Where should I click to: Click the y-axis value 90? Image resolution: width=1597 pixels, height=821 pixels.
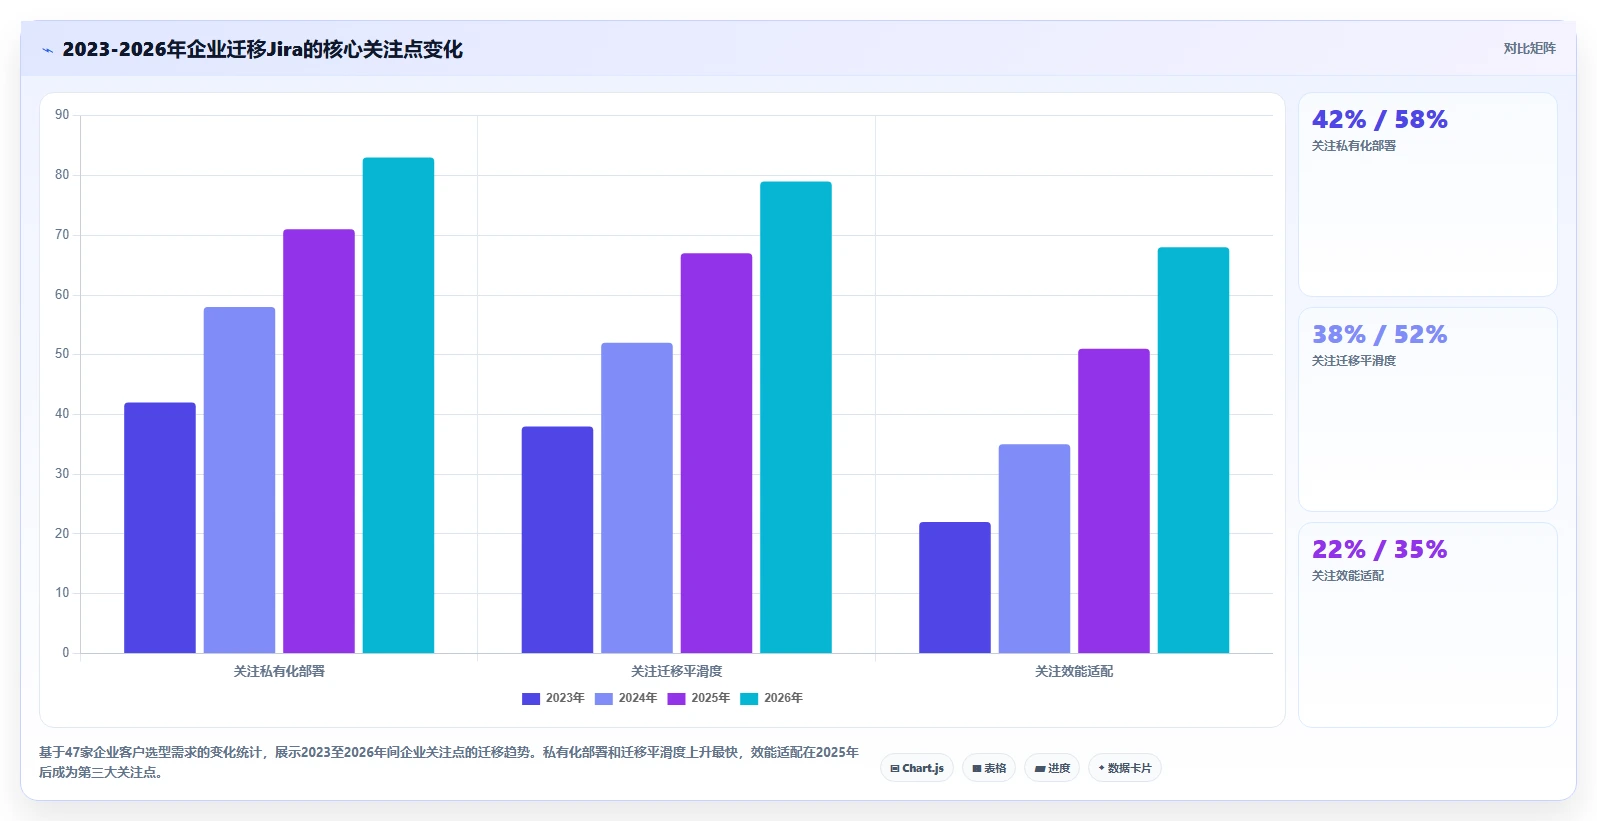click(62, 115)
